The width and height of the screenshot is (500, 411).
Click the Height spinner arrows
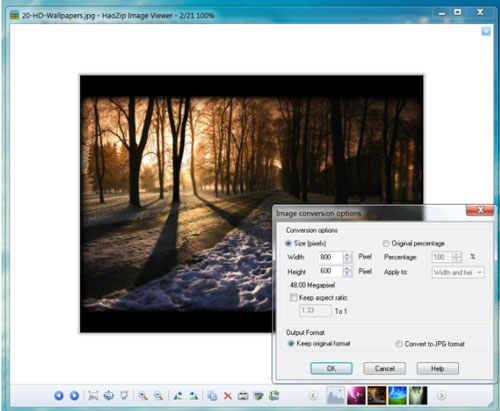pos(347,271)
